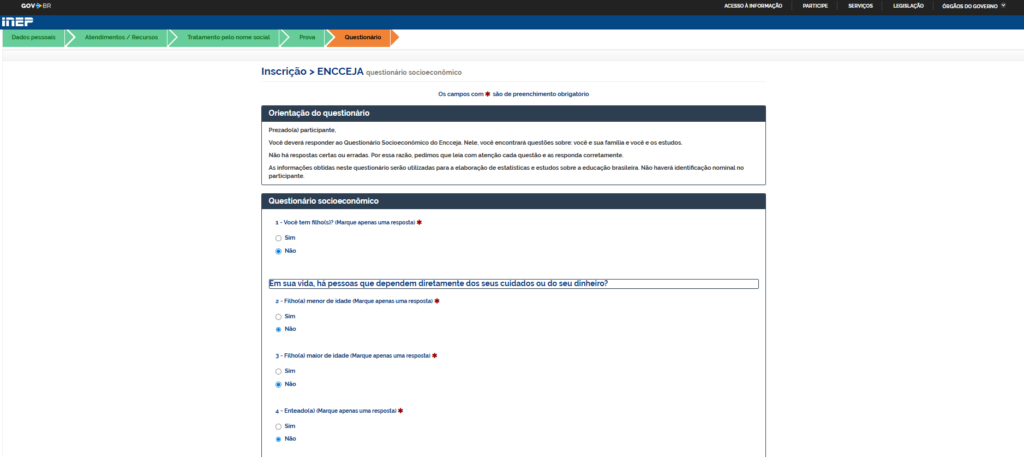Open the Participe menu item
This screenshot has height=457, width=1024.
[815, 6]
